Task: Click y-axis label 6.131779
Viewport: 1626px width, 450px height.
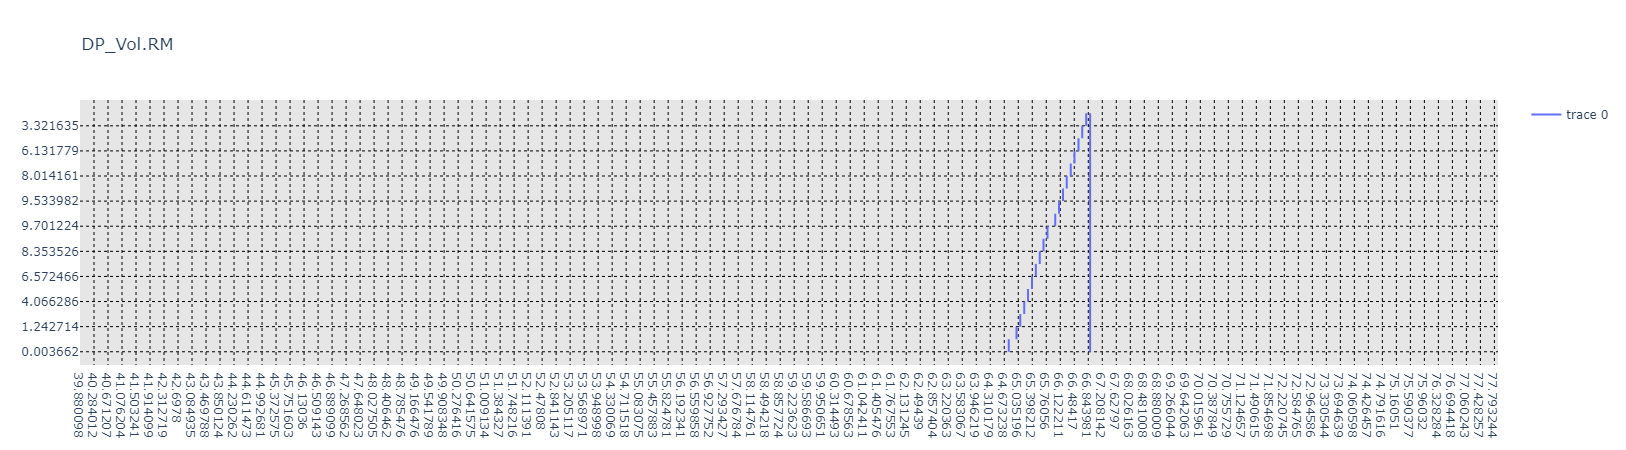Action: pyautogui.click(x=50, y=150)
